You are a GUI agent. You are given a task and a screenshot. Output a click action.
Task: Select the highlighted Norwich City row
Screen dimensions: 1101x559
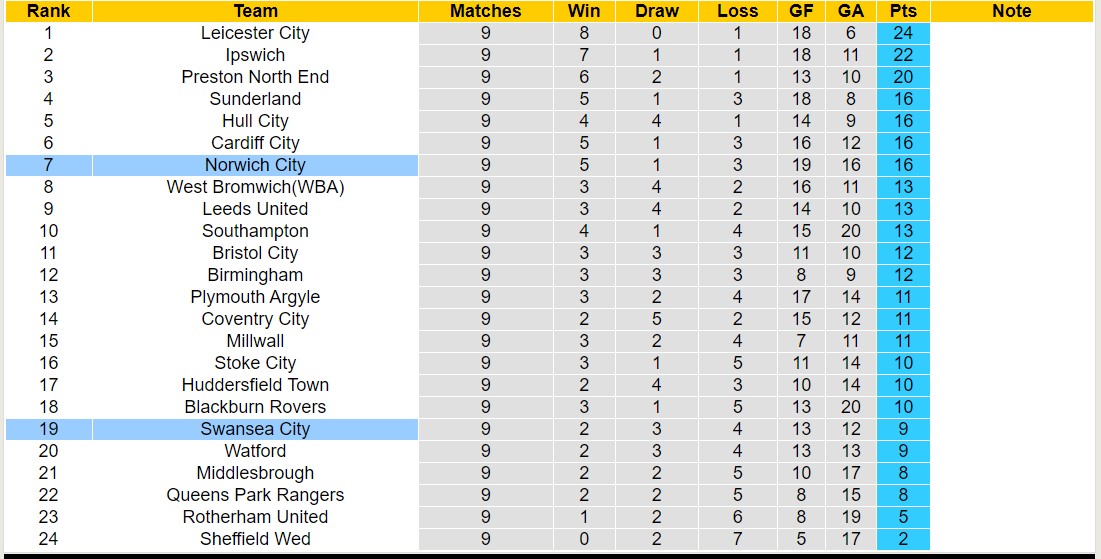click(255, 165)
